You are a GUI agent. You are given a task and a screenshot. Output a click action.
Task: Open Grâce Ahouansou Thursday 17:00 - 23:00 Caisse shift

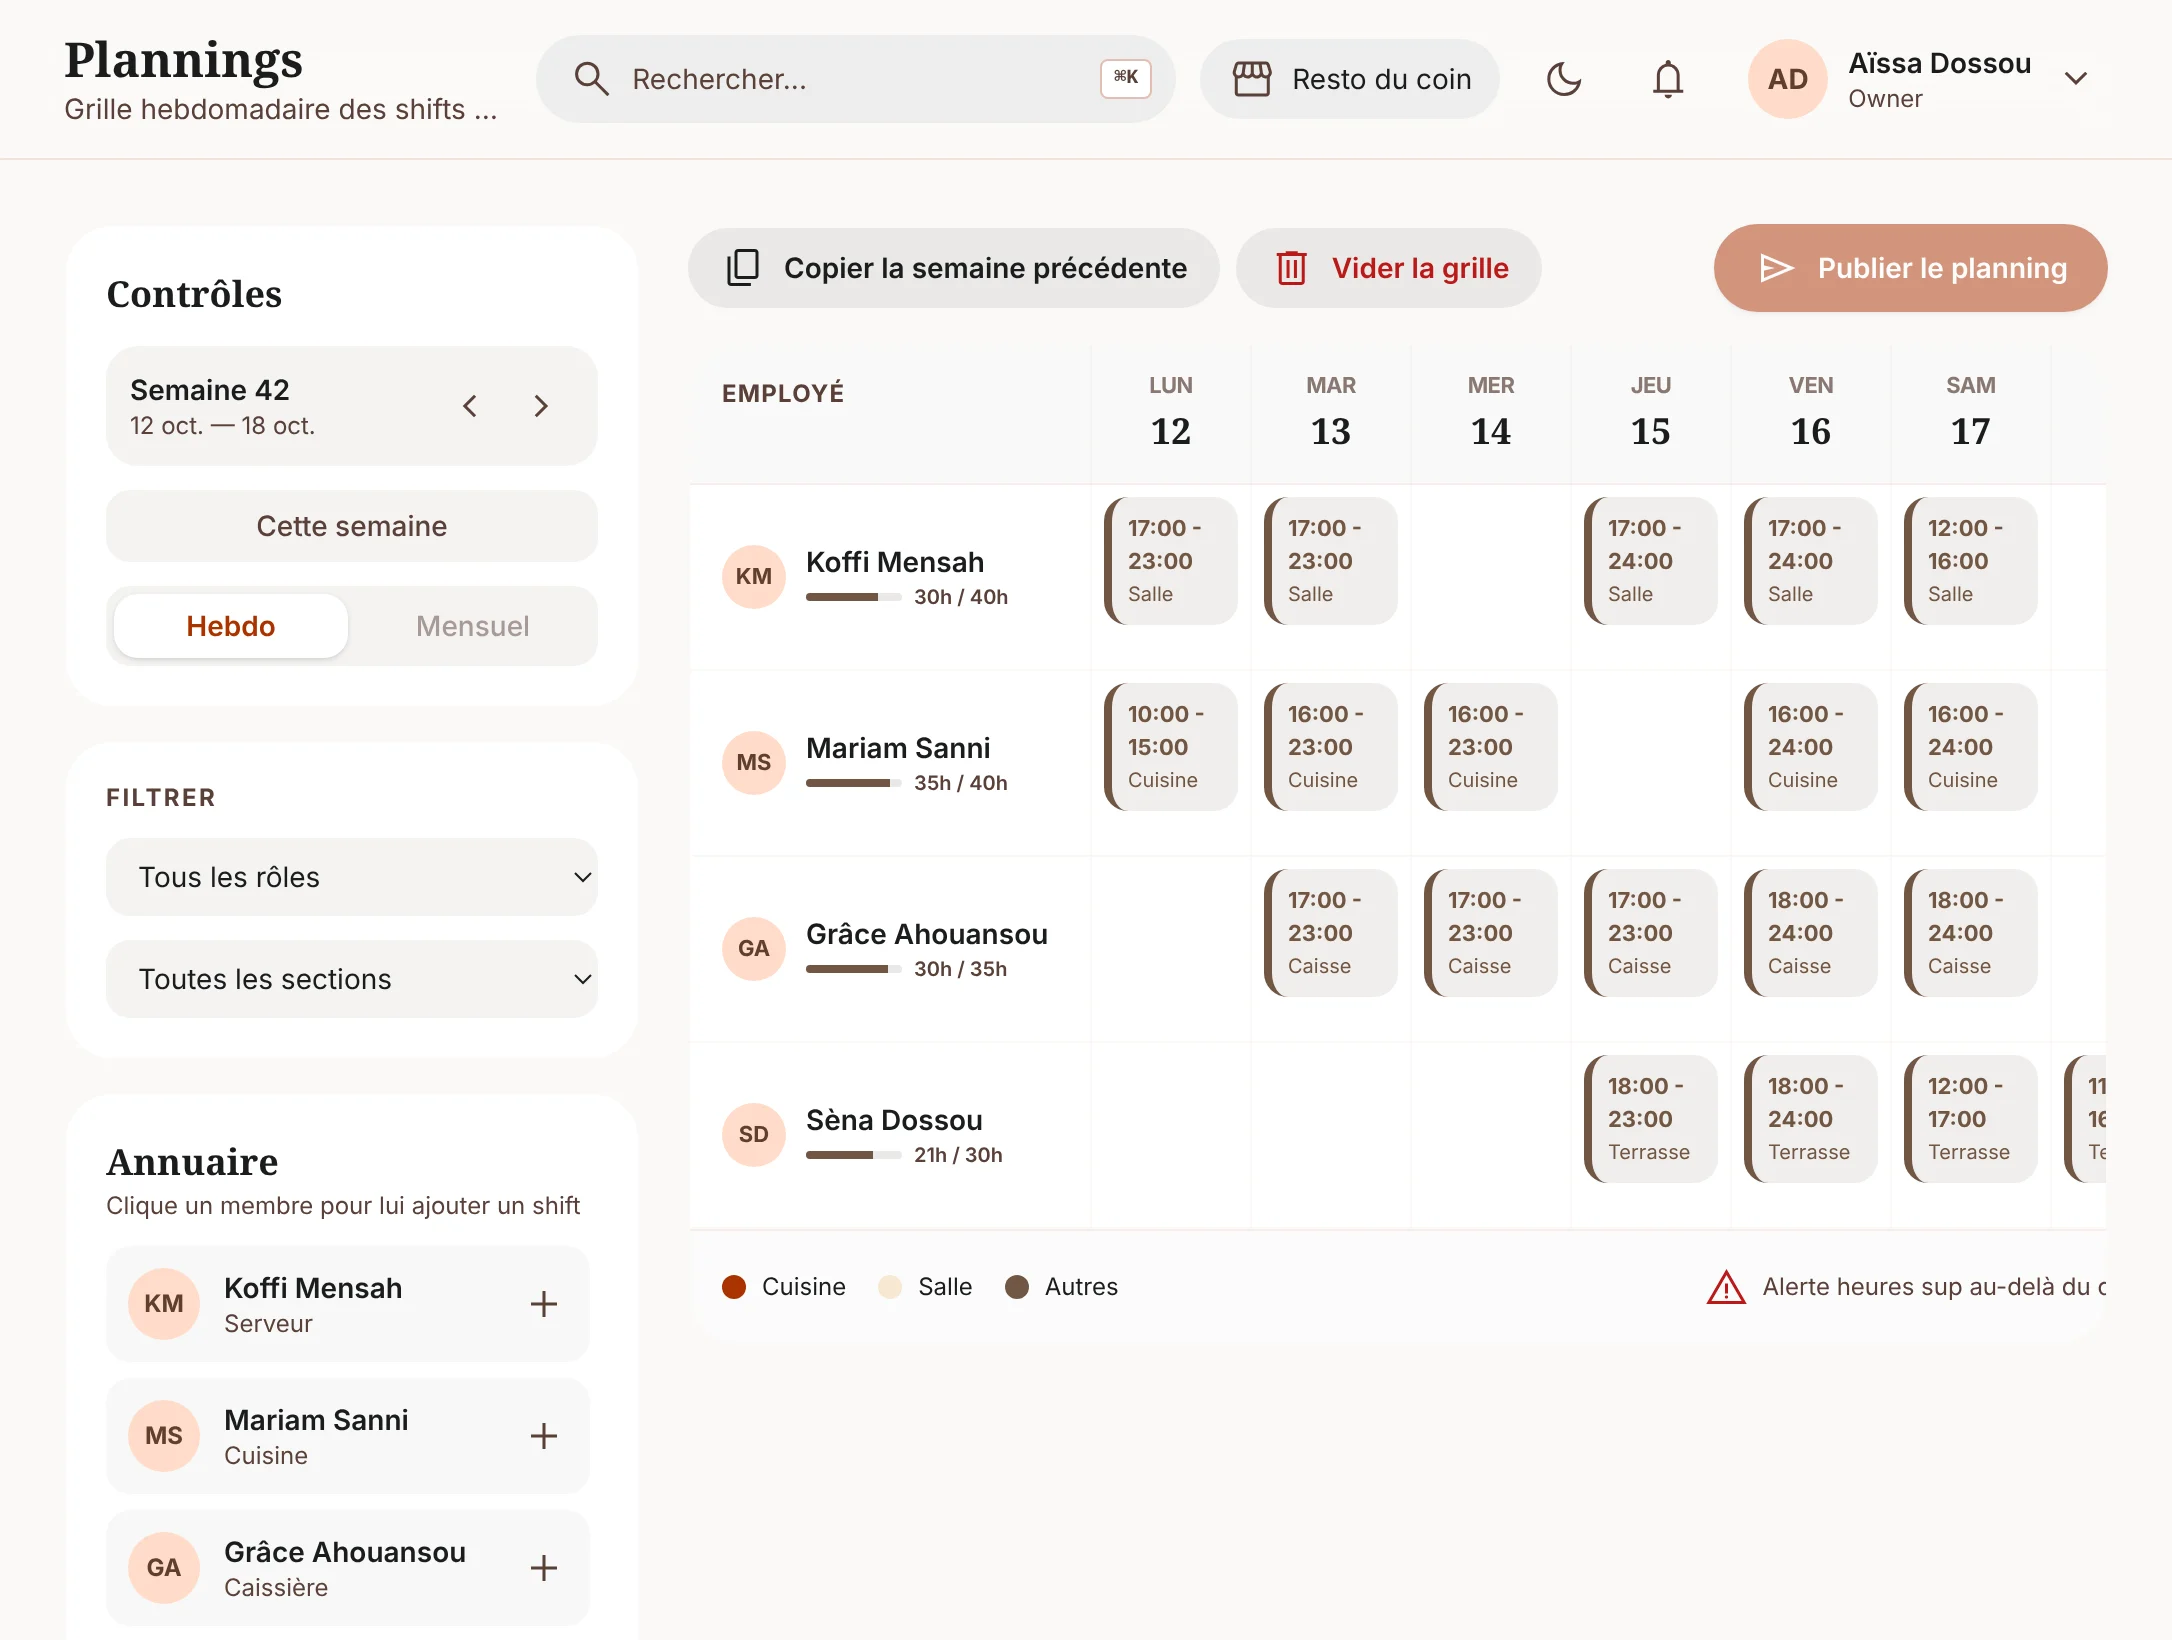pos(1651,933)
